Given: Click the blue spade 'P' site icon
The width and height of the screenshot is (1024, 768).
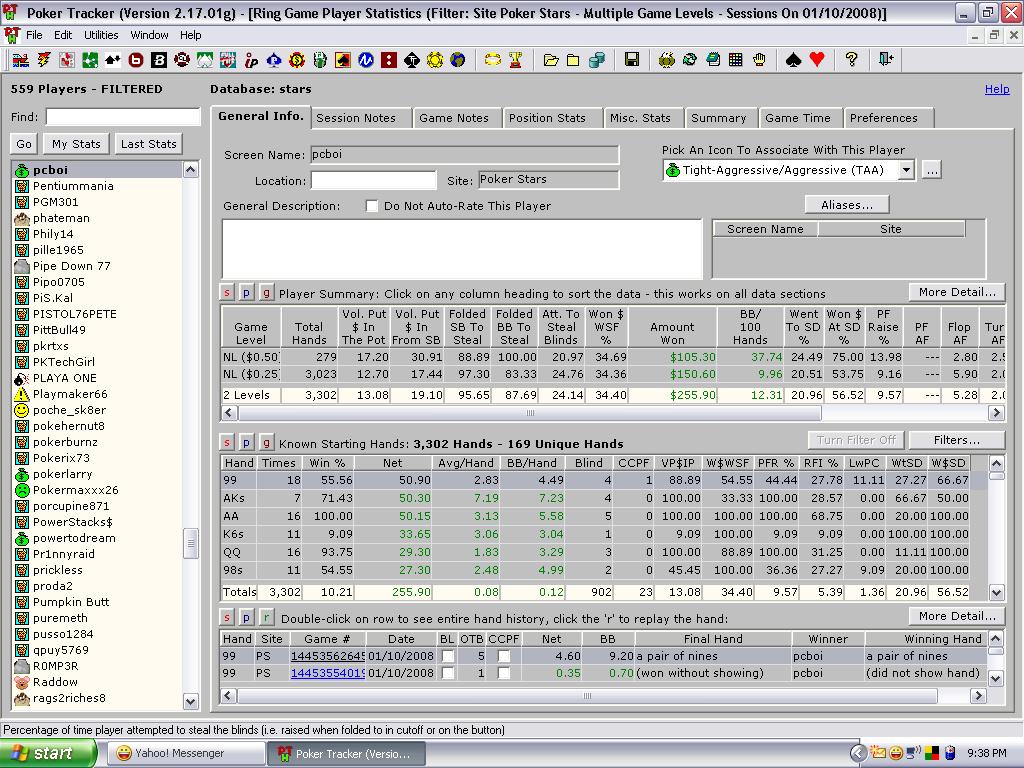Looking at the screenshot, I should tap(274, 60).
